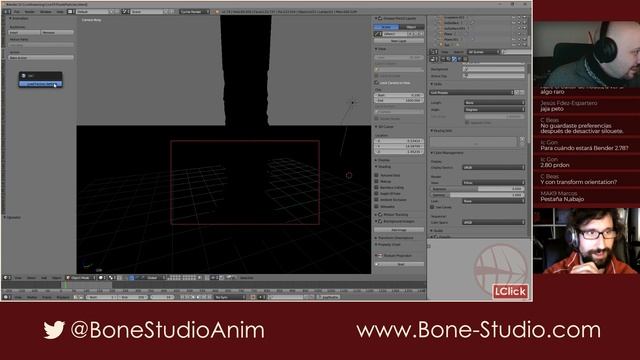
Task: Collapse the View panel in the properties region
Action: [381, 49]
